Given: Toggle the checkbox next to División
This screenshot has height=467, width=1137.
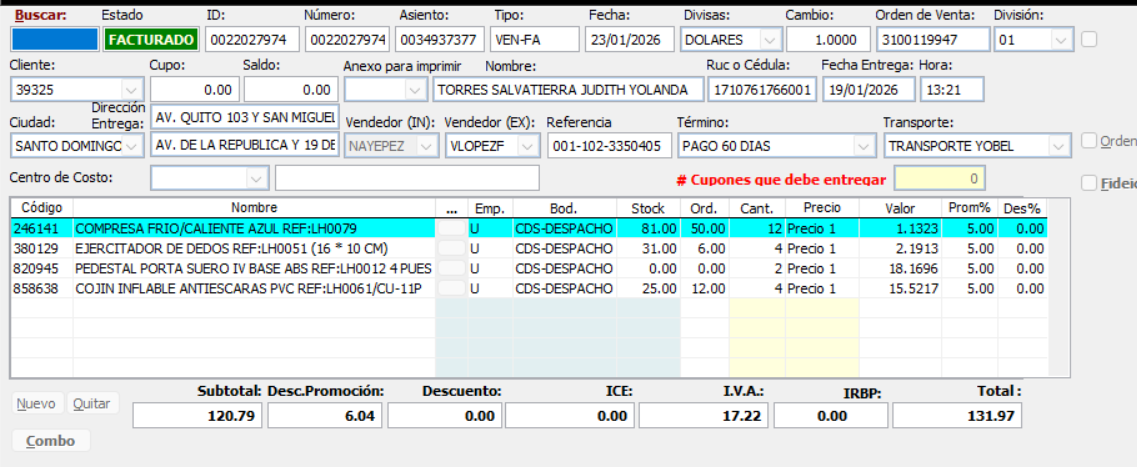Looking at the screenshot, I should click(x=1089, y=40).
